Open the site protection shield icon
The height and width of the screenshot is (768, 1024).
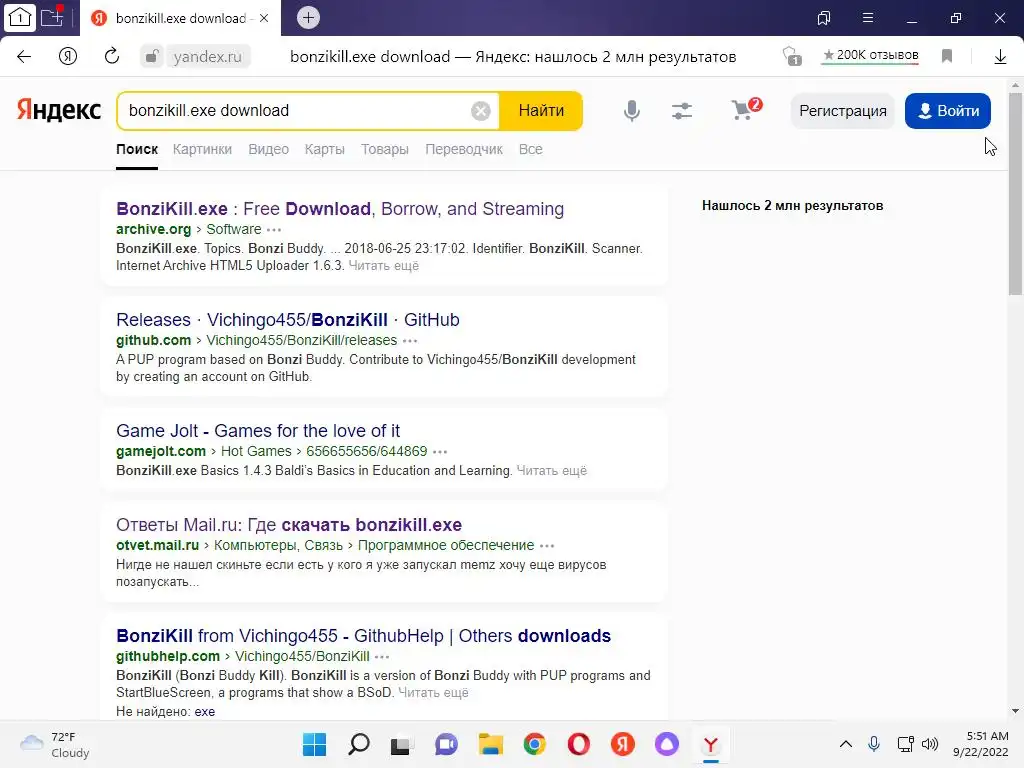792,56
